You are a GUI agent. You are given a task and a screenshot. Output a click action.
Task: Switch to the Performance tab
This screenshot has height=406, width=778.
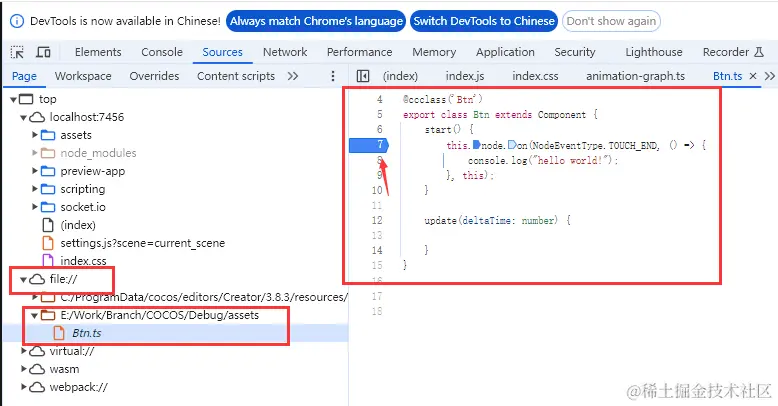coord(359,52)
